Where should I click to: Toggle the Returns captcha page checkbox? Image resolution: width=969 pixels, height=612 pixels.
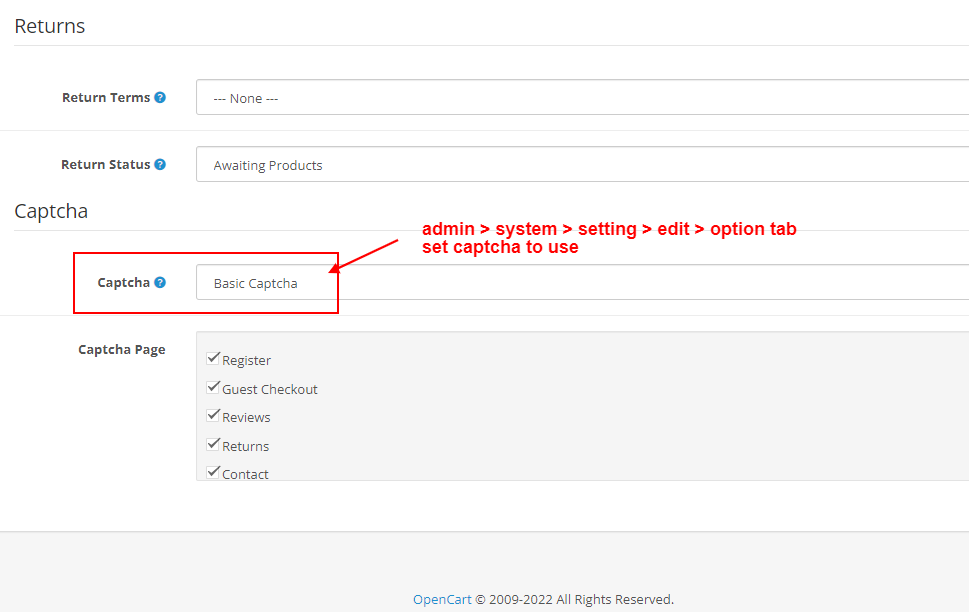point(213,444)
